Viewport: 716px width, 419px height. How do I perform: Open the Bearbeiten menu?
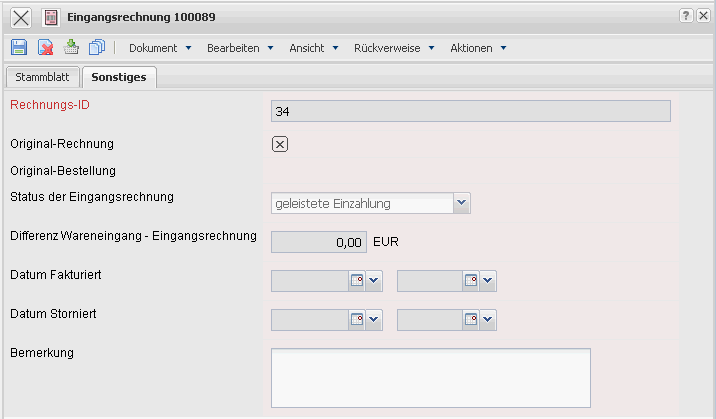[240, 48]
